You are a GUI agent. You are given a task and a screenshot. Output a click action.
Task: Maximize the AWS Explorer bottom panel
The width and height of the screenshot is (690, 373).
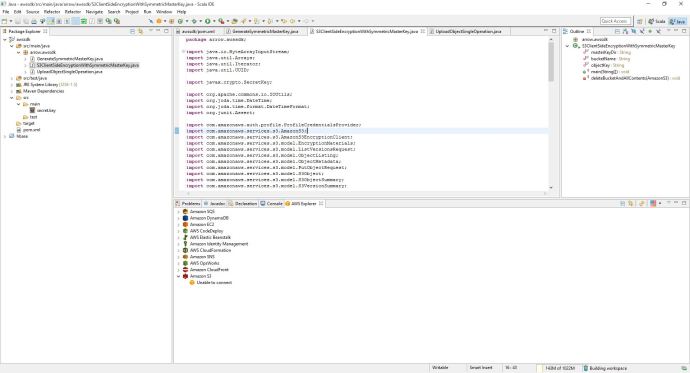coord(684,203)
